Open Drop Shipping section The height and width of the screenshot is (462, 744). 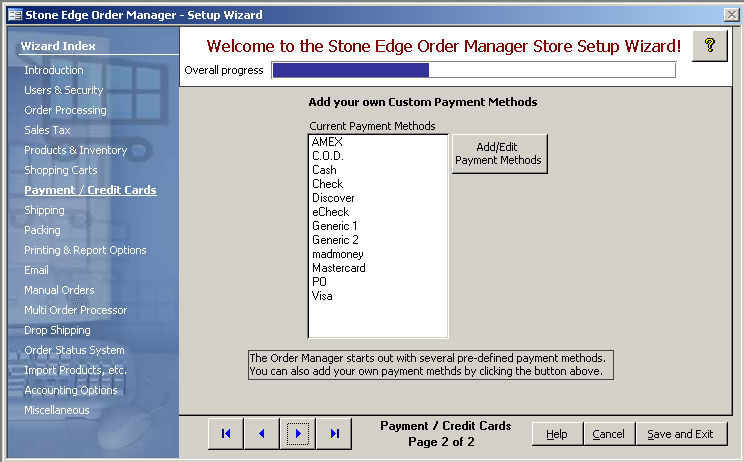coord(57,330)
